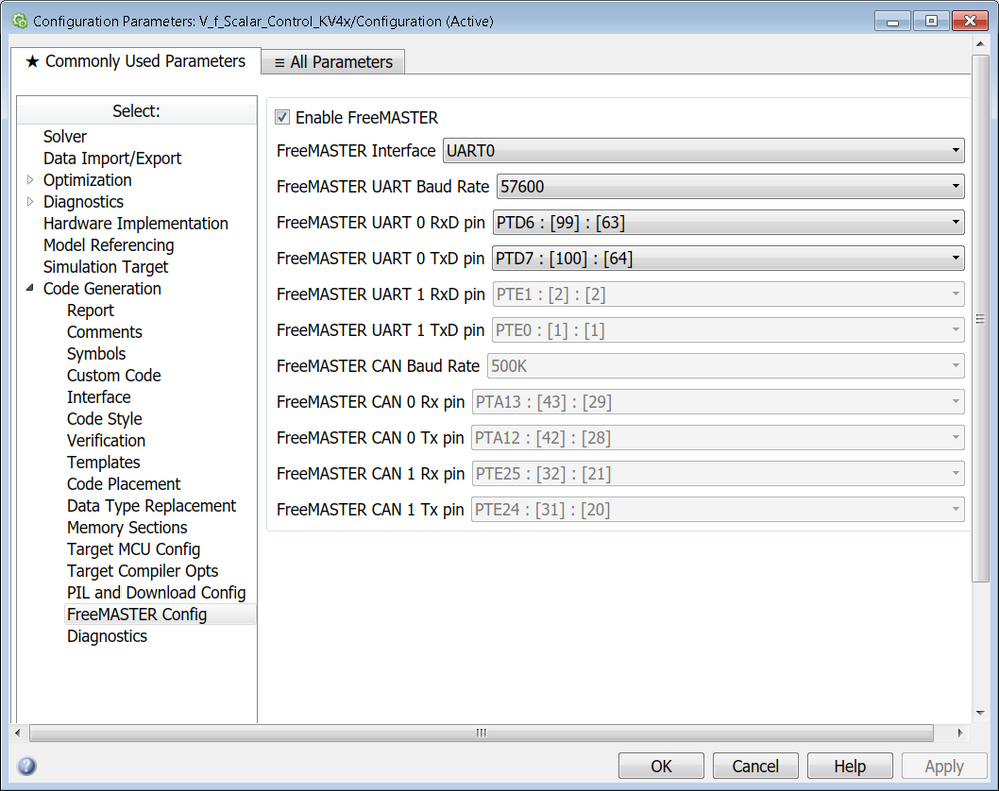999x791 pixels.
Task: Select Model Referencing item
Action: coord(108,245)
